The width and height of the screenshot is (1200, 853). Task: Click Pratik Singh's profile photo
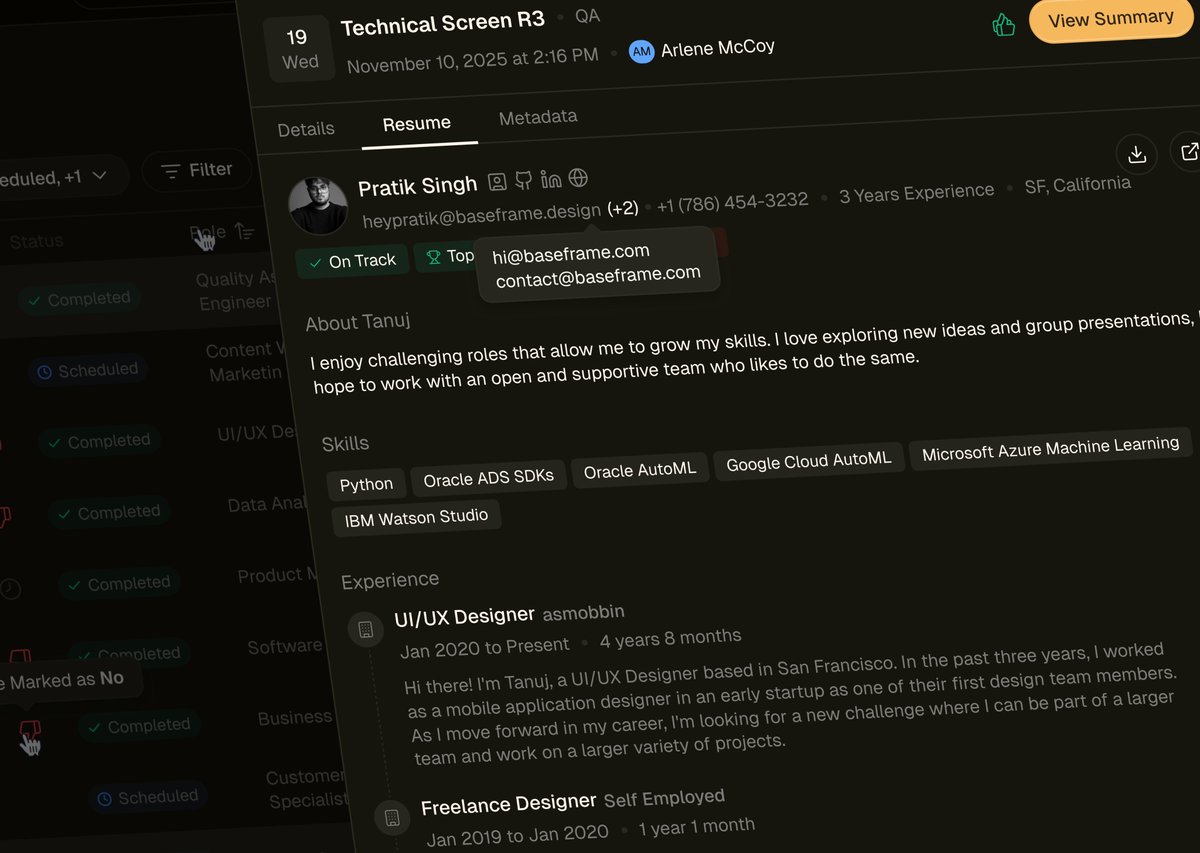click(x=318, y=205)
